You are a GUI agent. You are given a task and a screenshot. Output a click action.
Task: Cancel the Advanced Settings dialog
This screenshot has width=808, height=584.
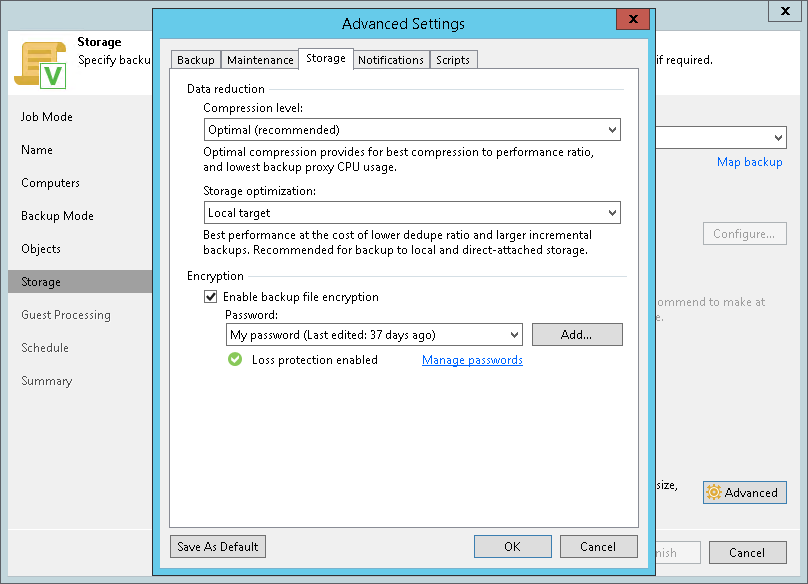(x=598, y=547)
